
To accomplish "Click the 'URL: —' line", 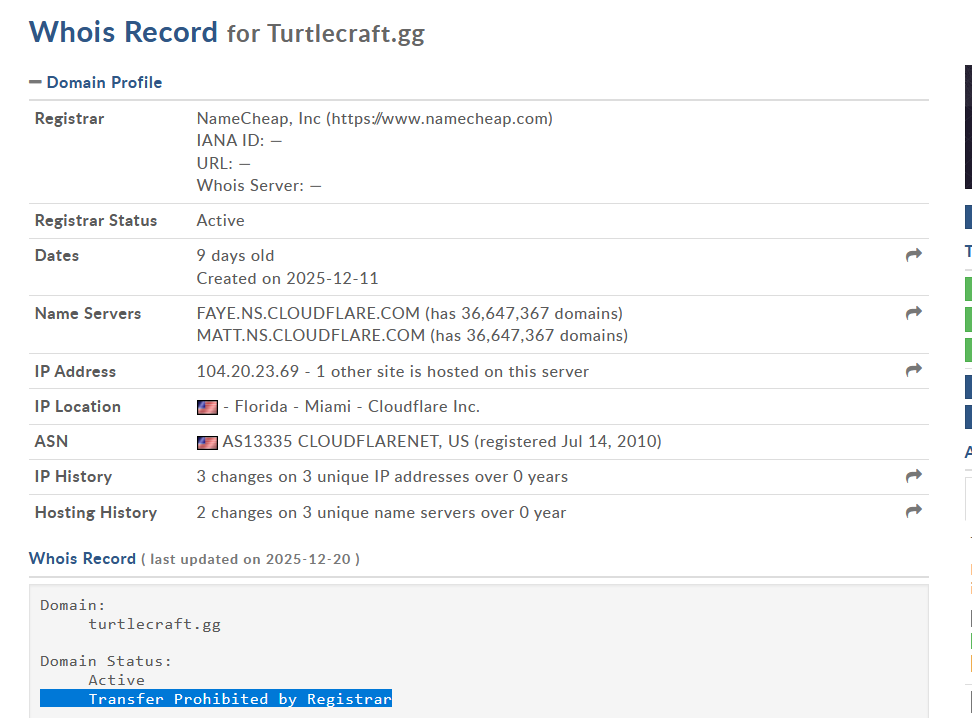I will 224,163.
